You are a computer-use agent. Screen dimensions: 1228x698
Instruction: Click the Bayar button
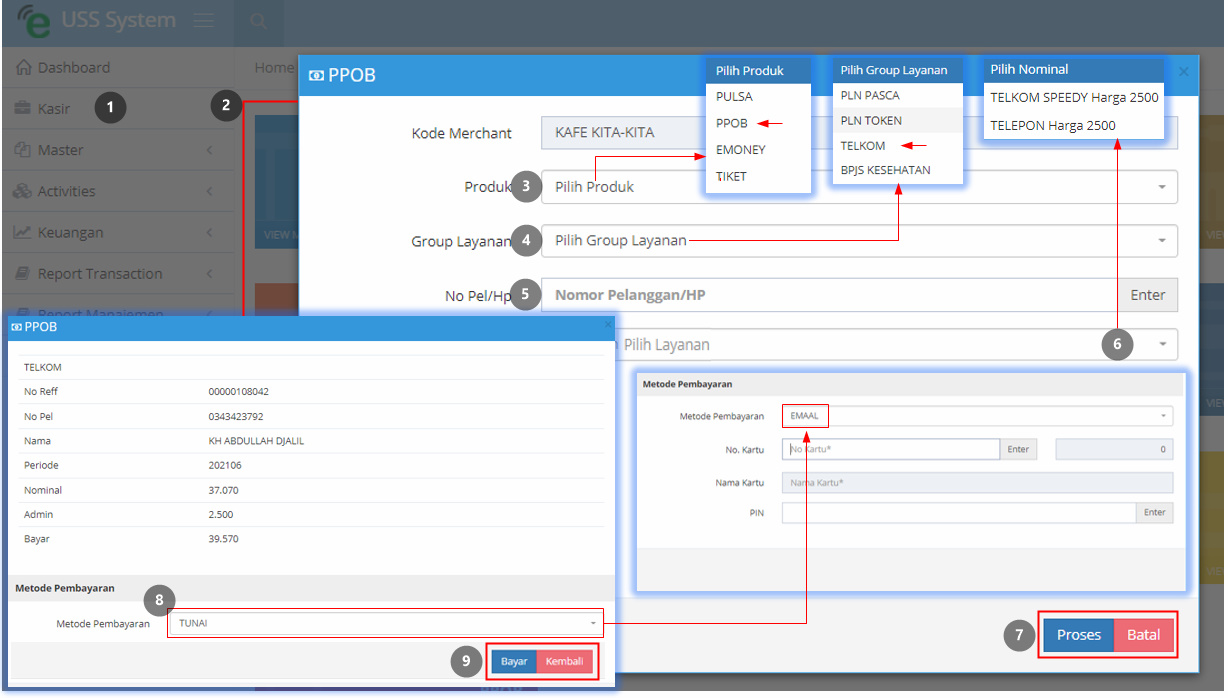(514, 661)
